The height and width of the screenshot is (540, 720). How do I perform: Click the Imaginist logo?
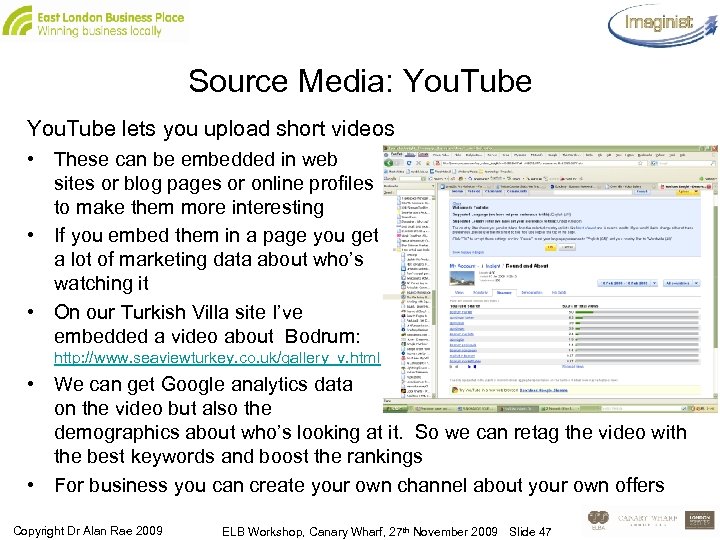click(x=662, y=24)
